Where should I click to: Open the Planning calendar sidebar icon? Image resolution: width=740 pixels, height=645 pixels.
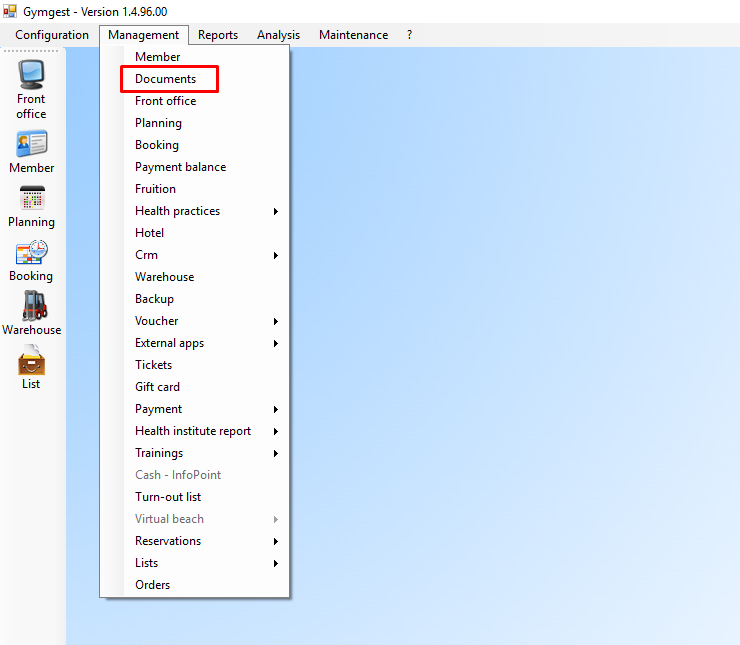click(x=31, y=207)
